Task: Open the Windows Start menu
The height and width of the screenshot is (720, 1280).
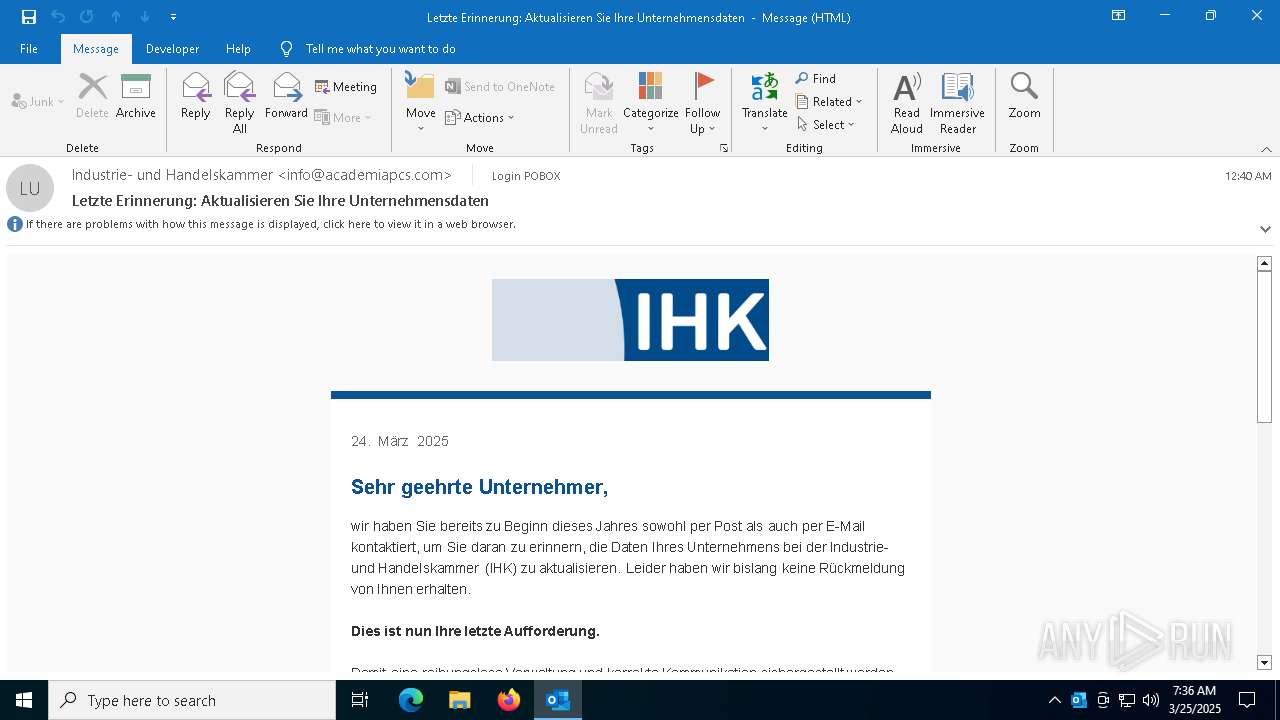Action: tap(24, 700)
